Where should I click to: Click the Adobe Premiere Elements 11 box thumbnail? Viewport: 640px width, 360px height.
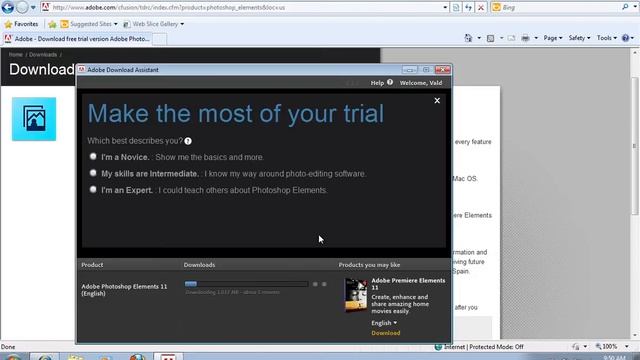coord(356,295)
